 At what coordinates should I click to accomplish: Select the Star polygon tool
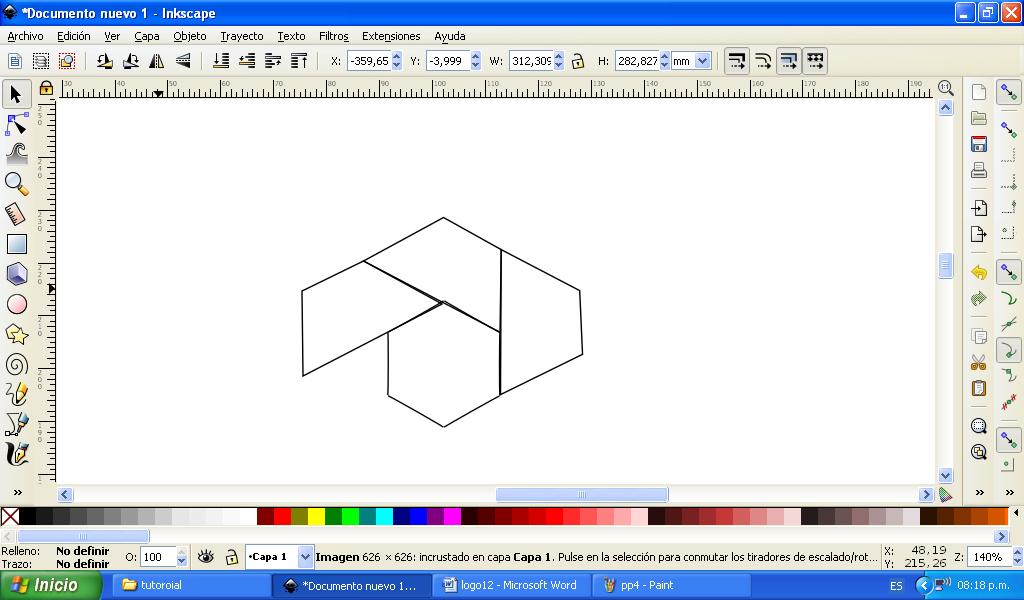point(16,334)
